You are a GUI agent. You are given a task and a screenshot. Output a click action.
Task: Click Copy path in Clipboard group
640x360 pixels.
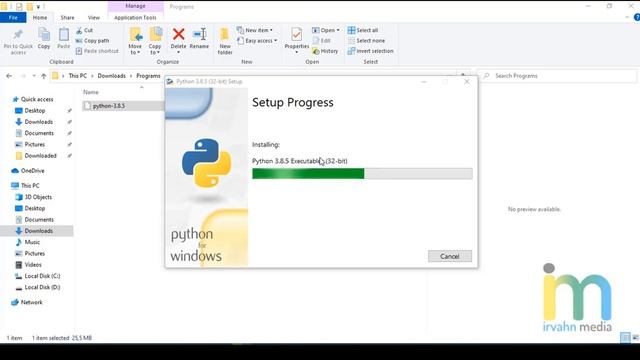[x=92, y=41]
